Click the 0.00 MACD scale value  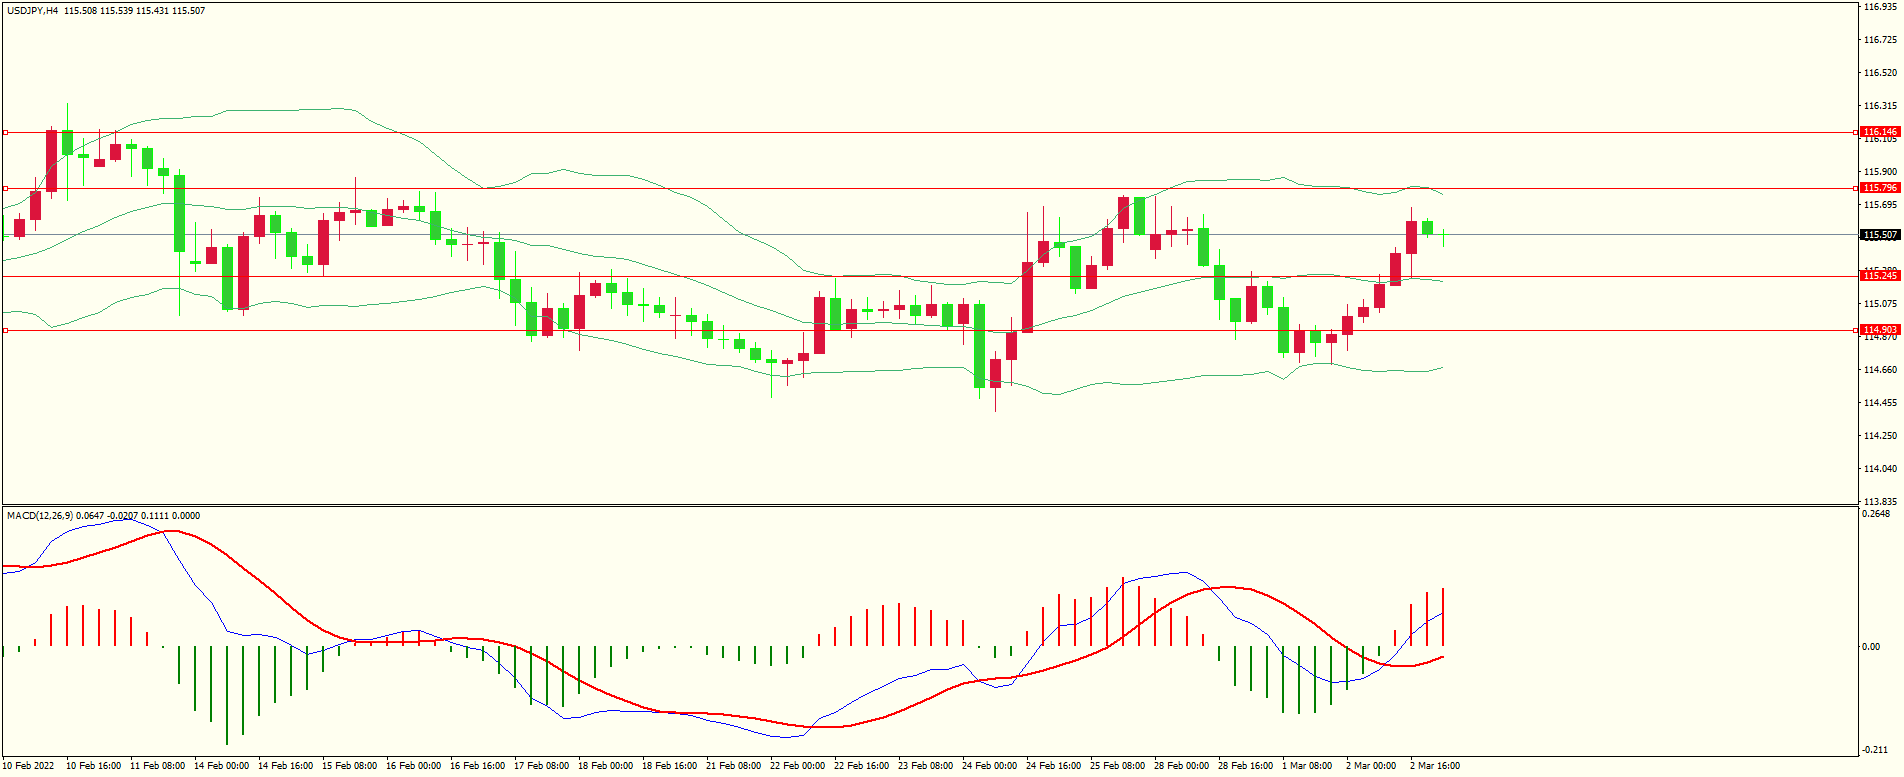click(1871, 647)
